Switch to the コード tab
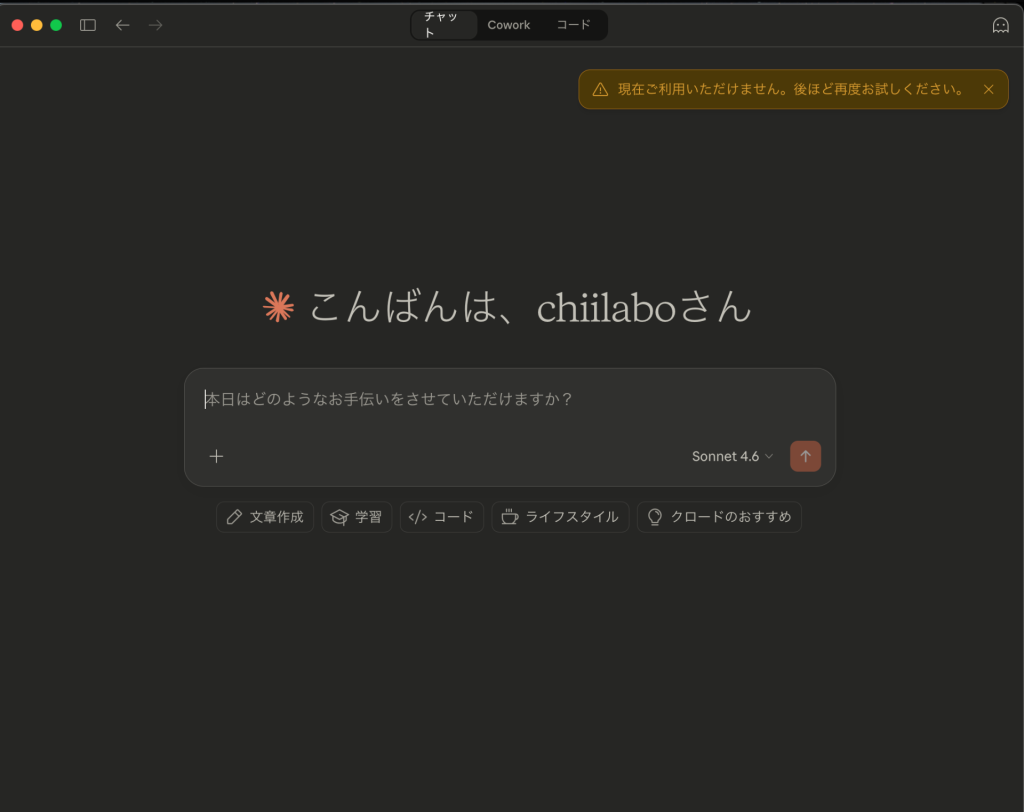 573,24
